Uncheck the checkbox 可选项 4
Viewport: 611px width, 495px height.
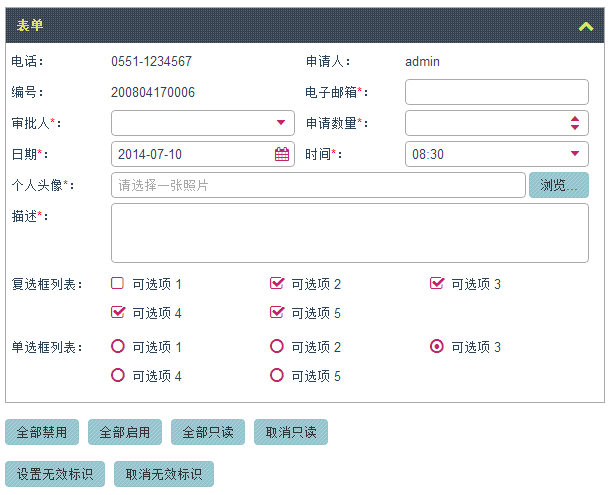118,312
